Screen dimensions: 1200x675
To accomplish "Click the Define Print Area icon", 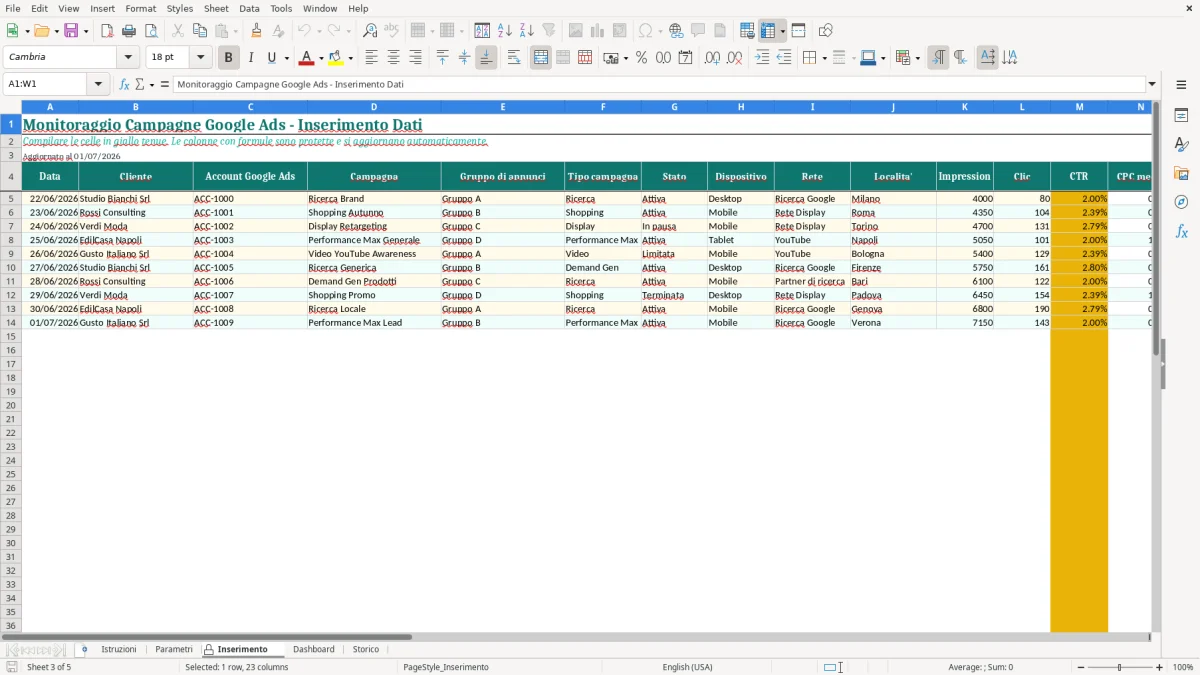I will pyautogui.click(x=747, y=31).
